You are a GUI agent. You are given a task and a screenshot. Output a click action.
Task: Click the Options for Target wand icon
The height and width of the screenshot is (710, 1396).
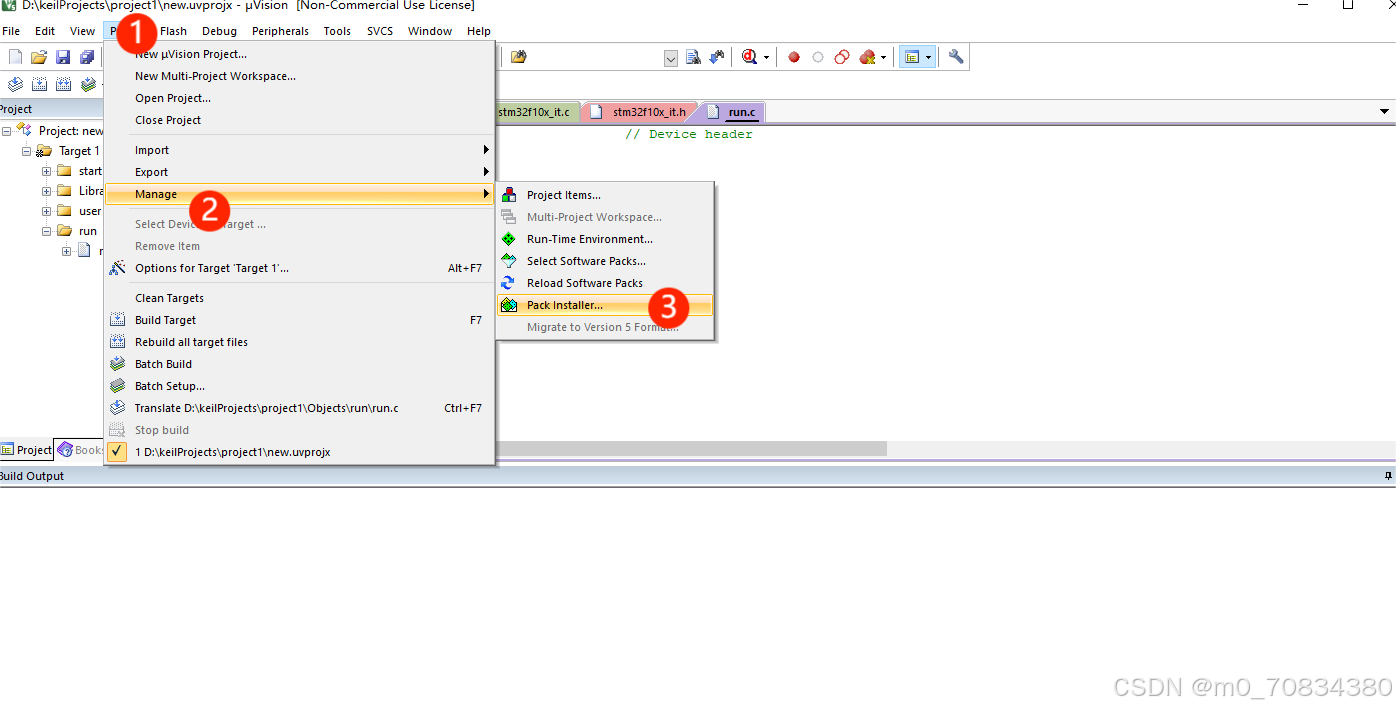tap(117, 268)
